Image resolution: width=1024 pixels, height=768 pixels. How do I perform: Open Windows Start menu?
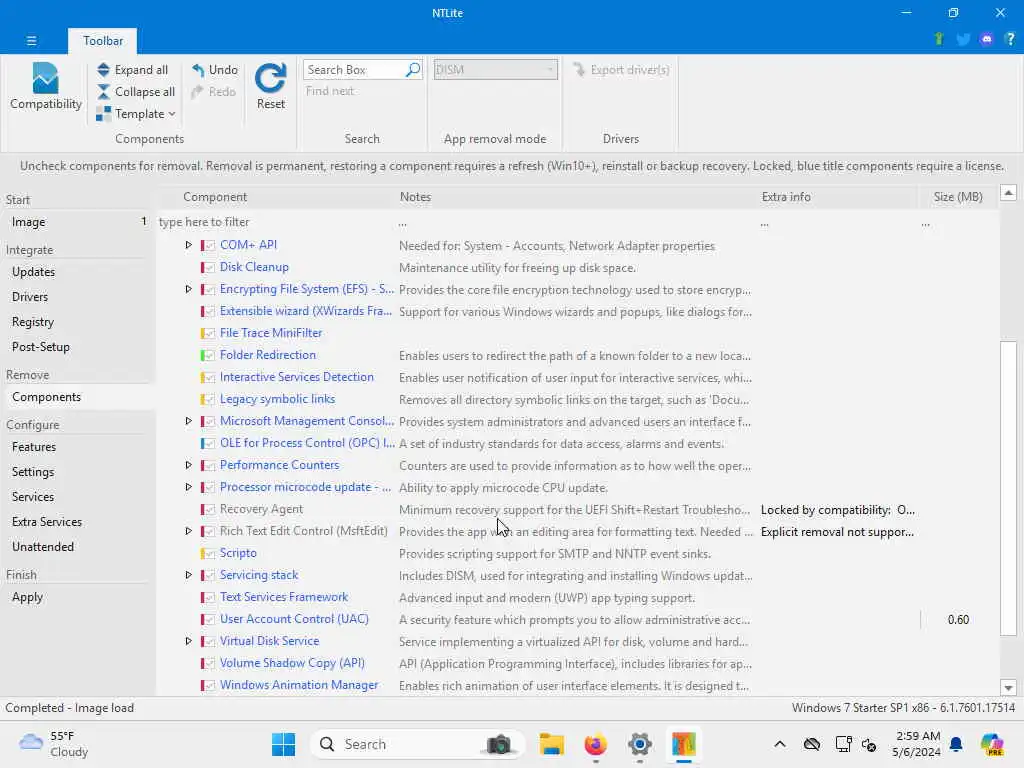click(x=283, y=744)
